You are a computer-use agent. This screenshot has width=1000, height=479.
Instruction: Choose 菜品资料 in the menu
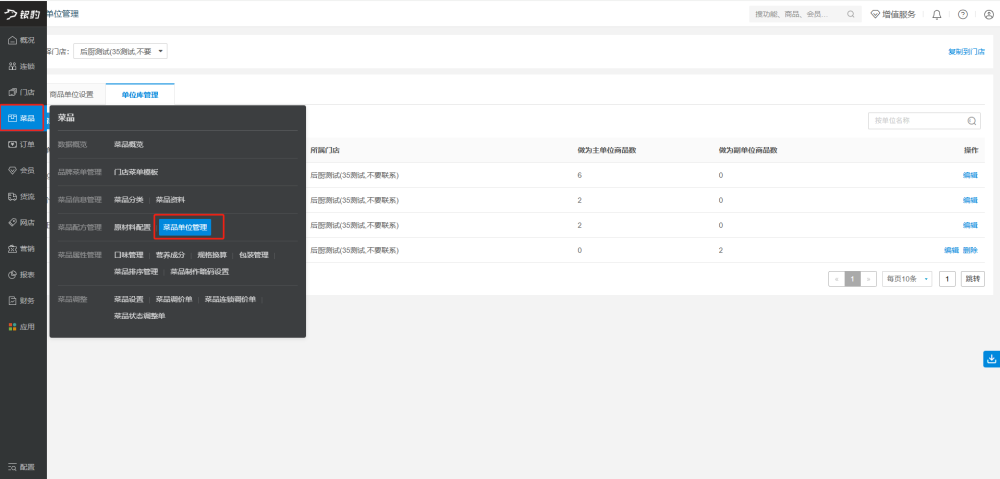coord(170,200)
